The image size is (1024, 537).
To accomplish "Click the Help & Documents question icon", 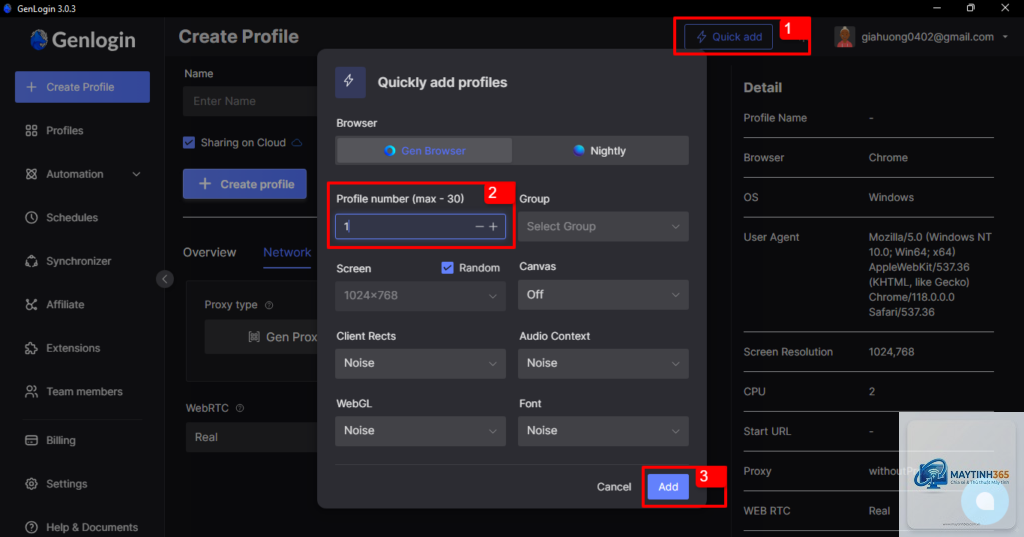I will pyautogui.click(x=31, y=527).
